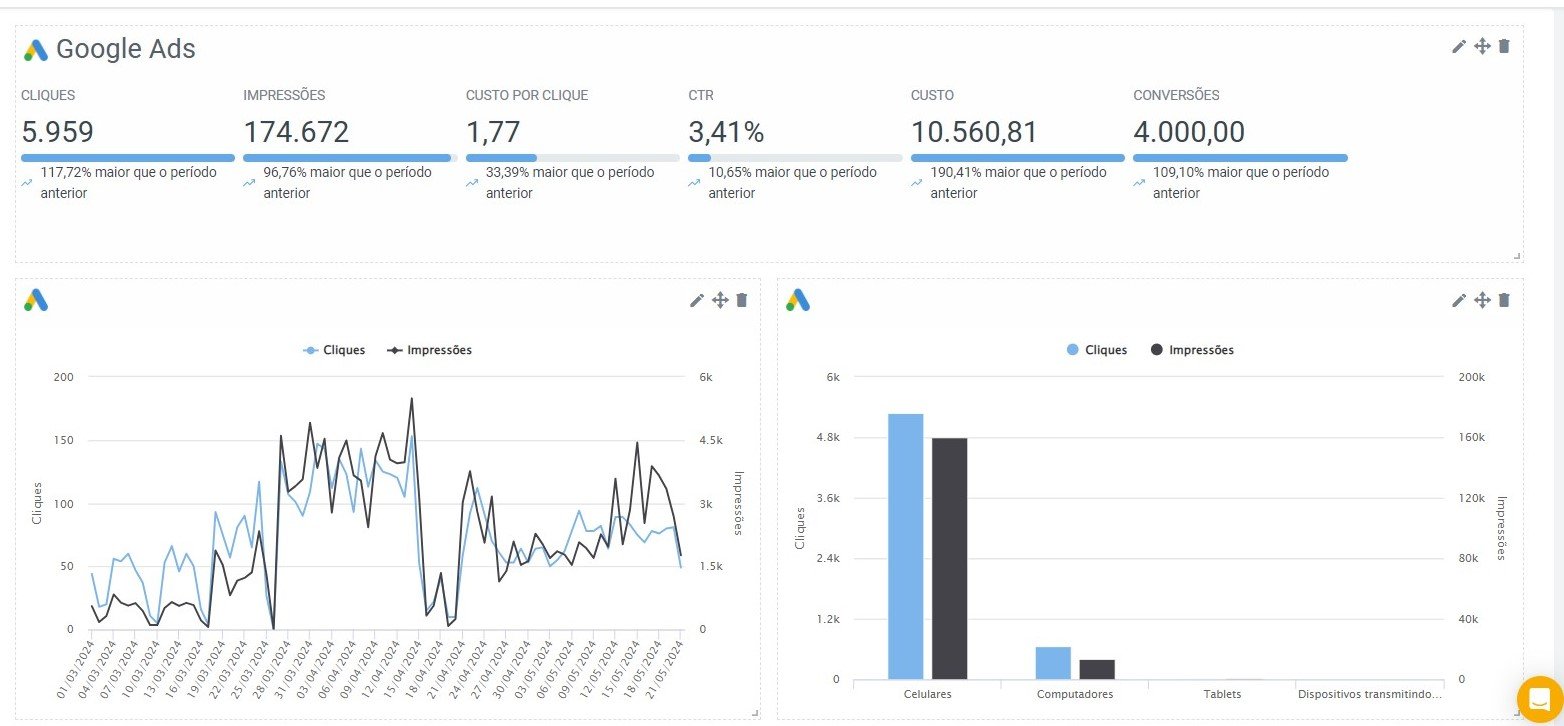Click the Google Ads logo beside the header title

pos(36,50)
